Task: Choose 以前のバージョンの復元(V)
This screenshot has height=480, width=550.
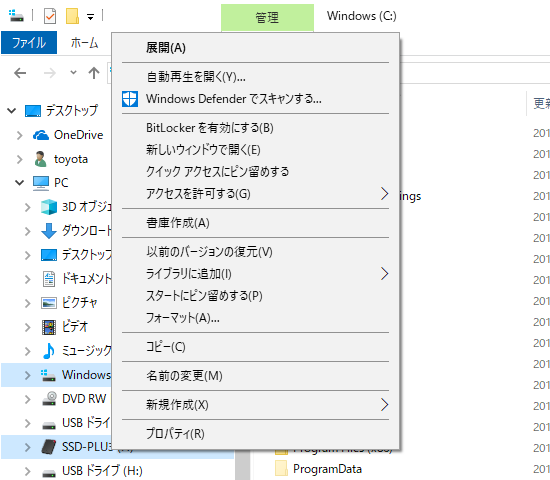Action: coord(255,252)
